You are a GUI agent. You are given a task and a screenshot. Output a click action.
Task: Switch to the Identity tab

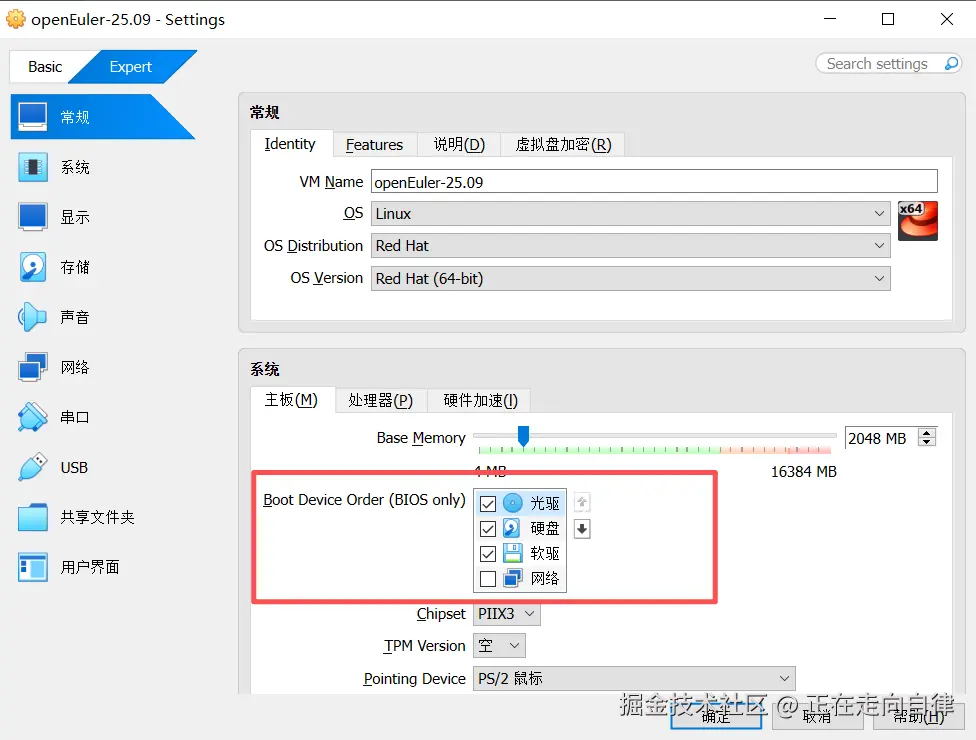pos(290,144)
